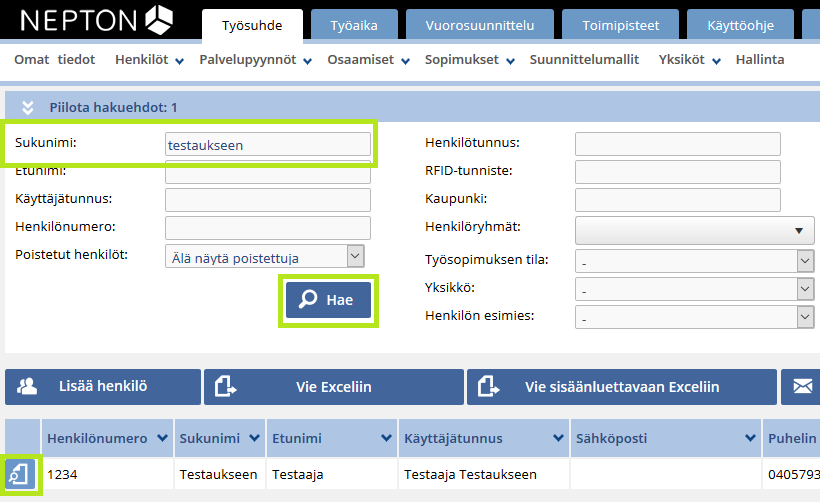This screenshot has width=820, height=502.
Task: Click Vie sisäänluettavaan Exceliin button
Action: coord(622,386)
